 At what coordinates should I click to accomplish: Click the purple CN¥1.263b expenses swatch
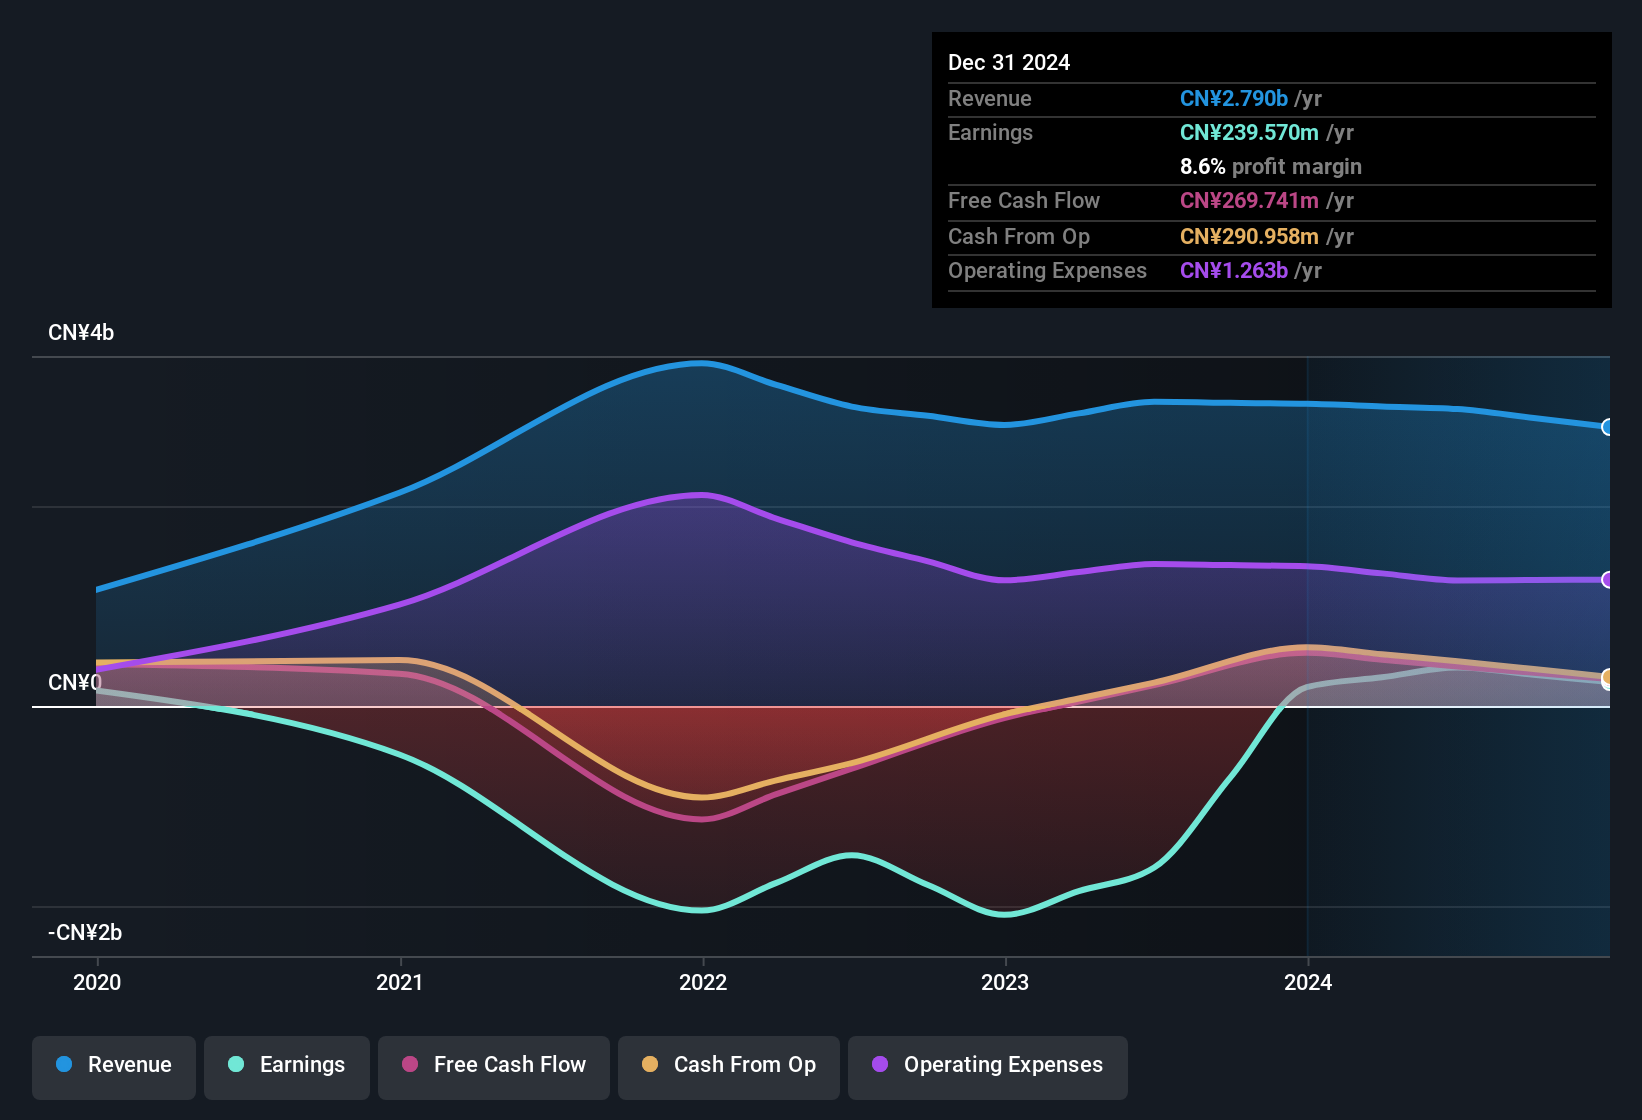click(1233, 270)
